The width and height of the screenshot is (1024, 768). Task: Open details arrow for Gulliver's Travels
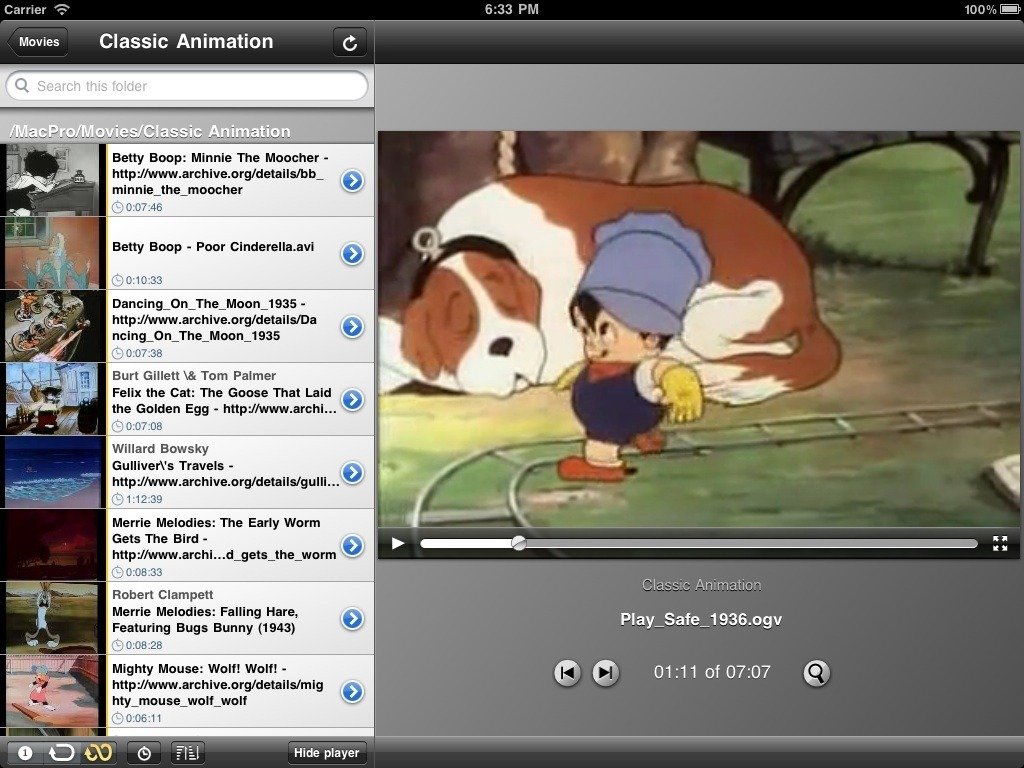point(353,473)
